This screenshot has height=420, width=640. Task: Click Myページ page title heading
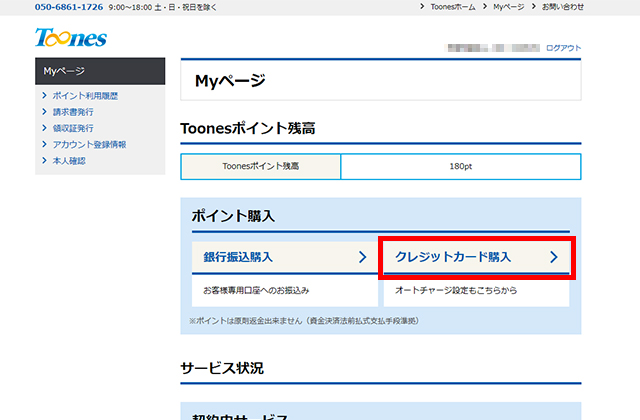click(x=230, y=80)
